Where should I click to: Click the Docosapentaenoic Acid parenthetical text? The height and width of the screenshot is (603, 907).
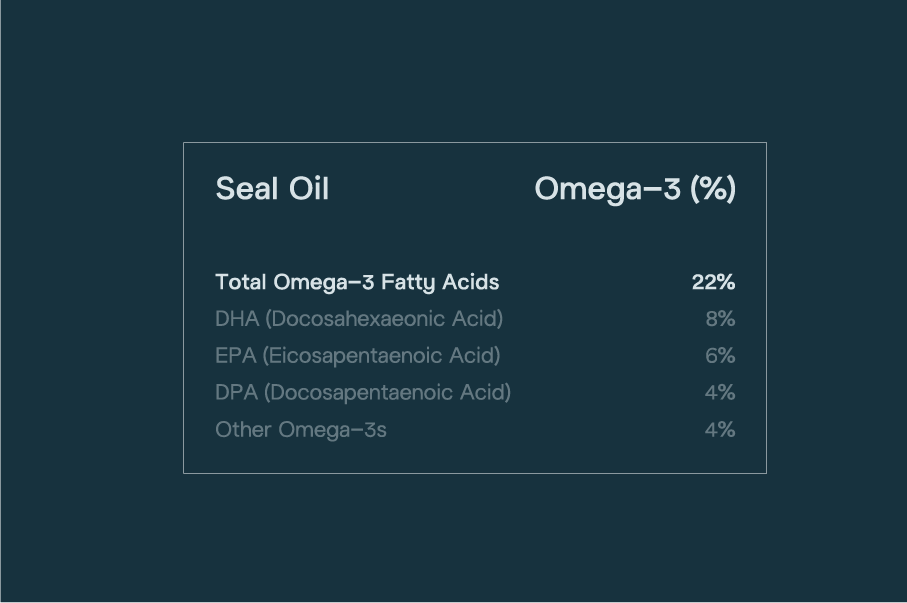387,392
